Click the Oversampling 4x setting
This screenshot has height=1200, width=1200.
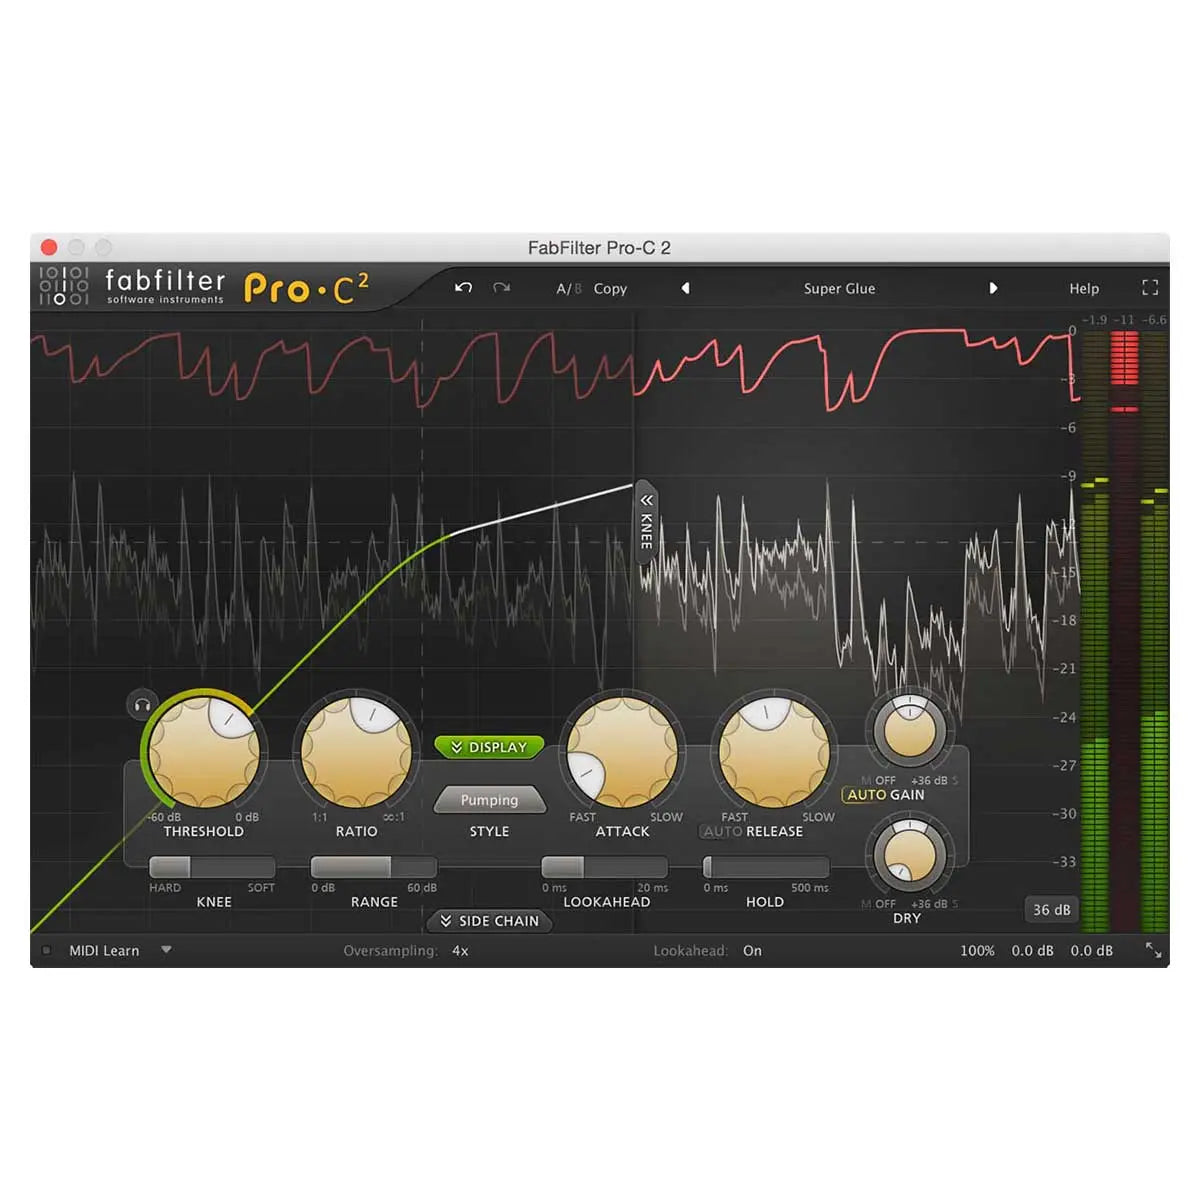click(x=460, y=951)
